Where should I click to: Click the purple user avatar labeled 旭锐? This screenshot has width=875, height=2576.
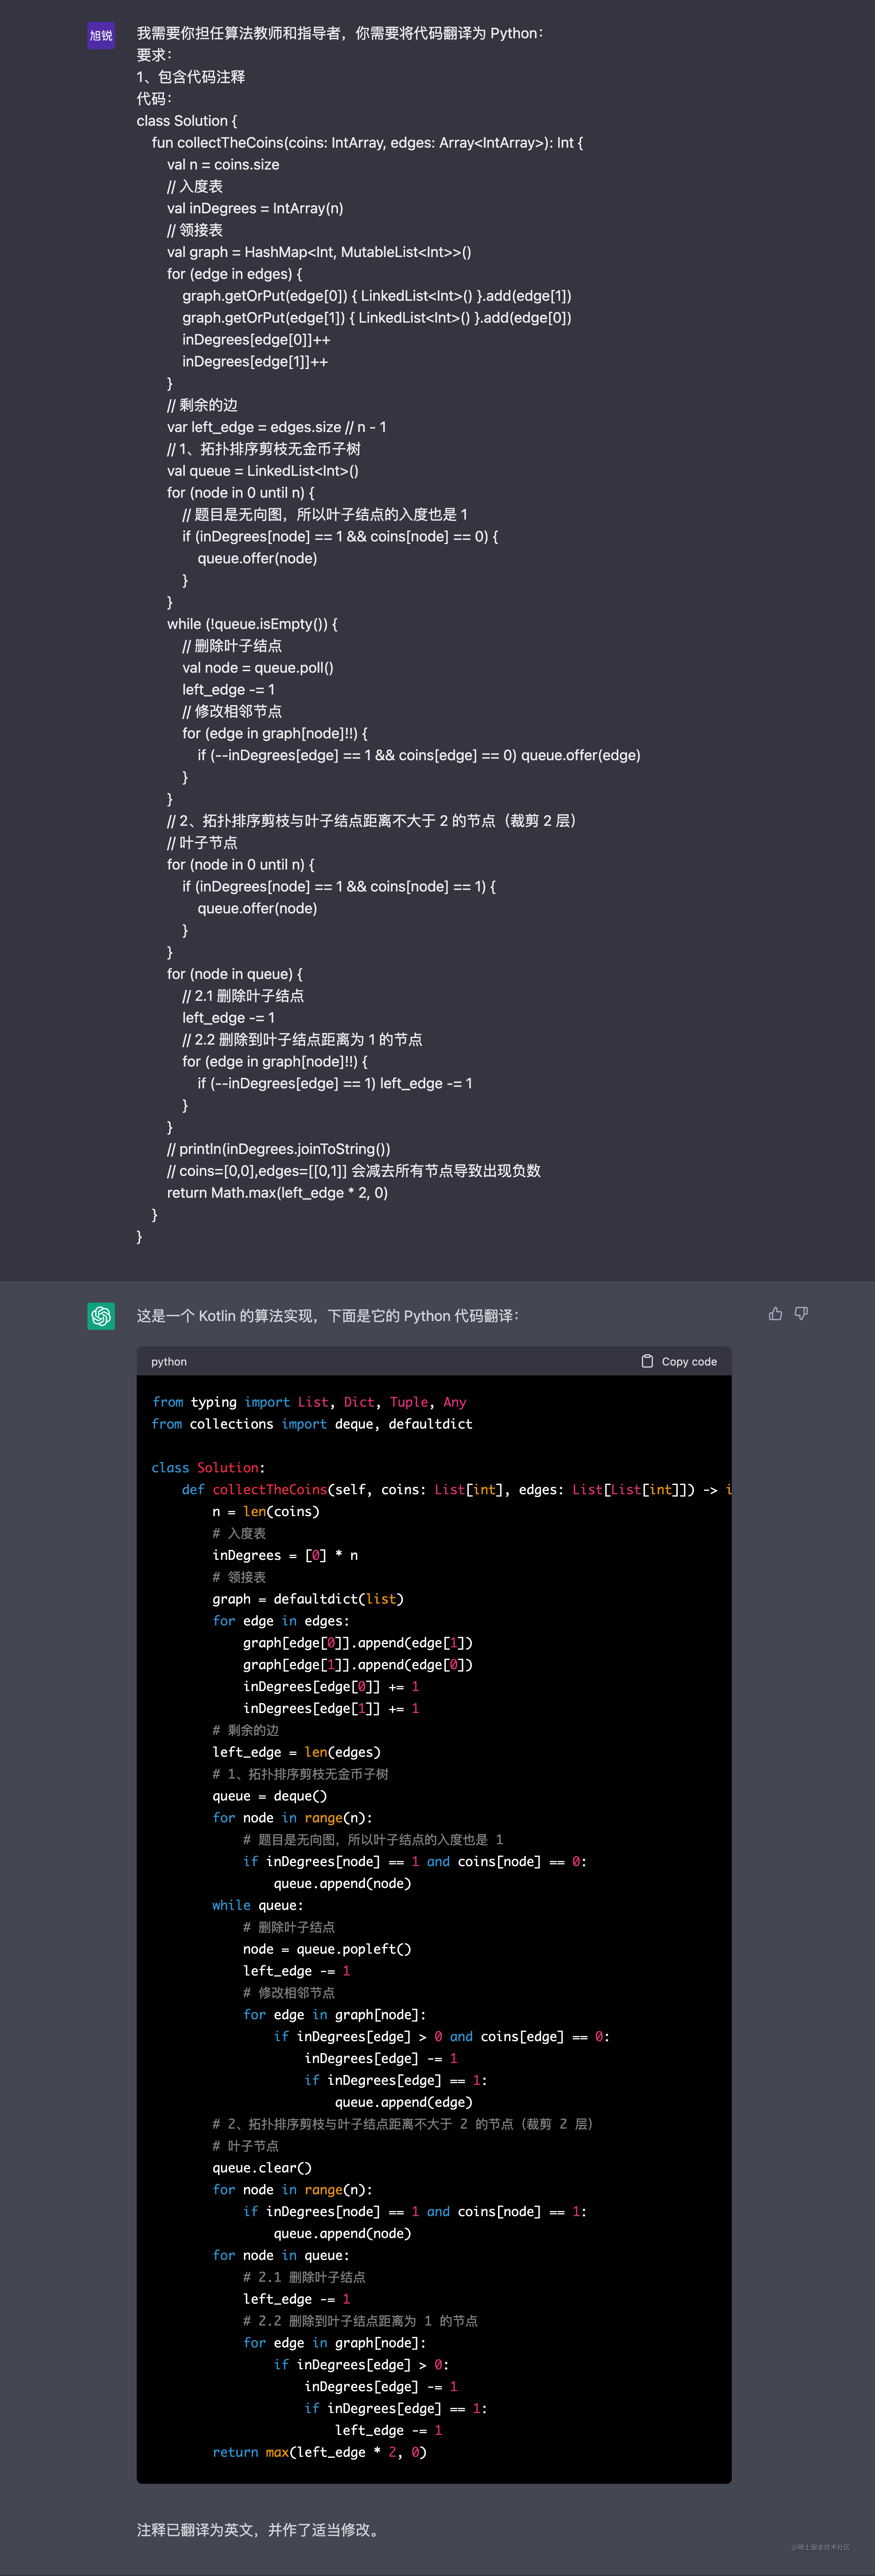point(101,35)
